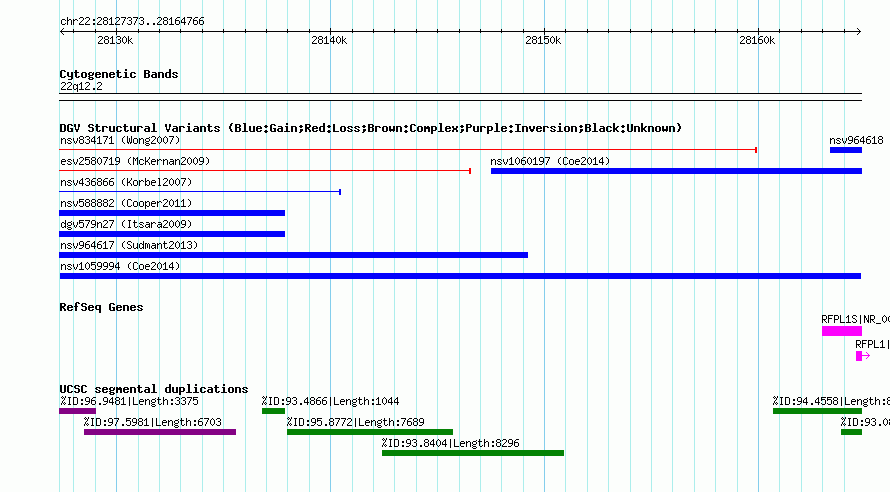The width and height of the screenshot is (890, 492).
Task: Click the 28160k ruler tick label
Action: 757,40
